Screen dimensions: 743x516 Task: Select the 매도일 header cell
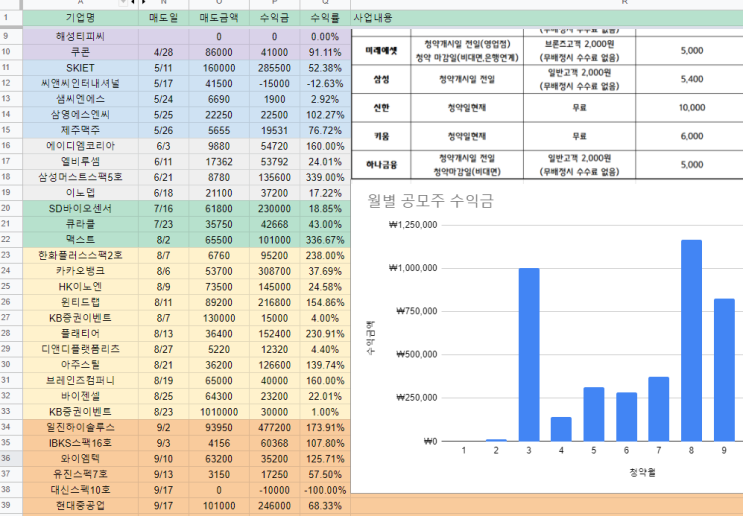[163, 18]
